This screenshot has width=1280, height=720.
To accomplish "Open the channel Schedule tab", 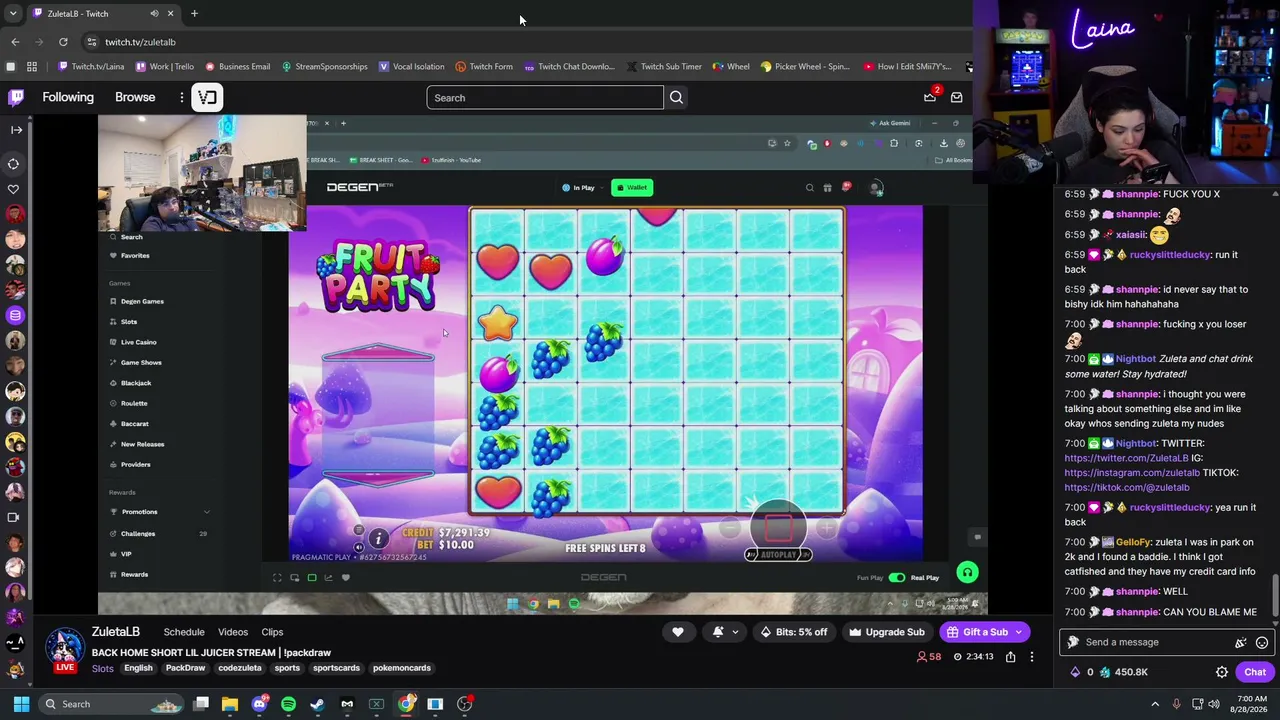I will (184, 632).
